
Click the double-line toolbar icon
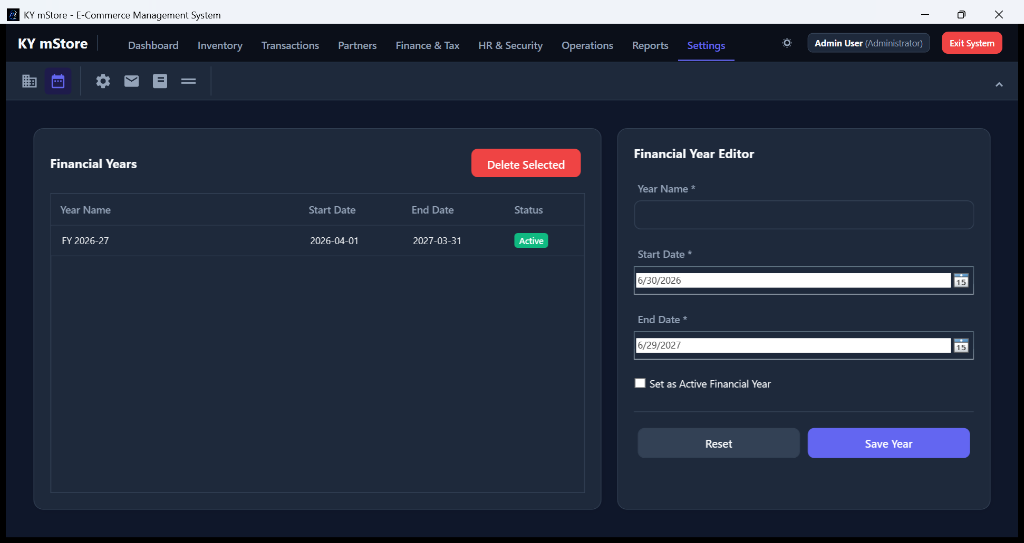pyautogui.click(x=189, y=81)
